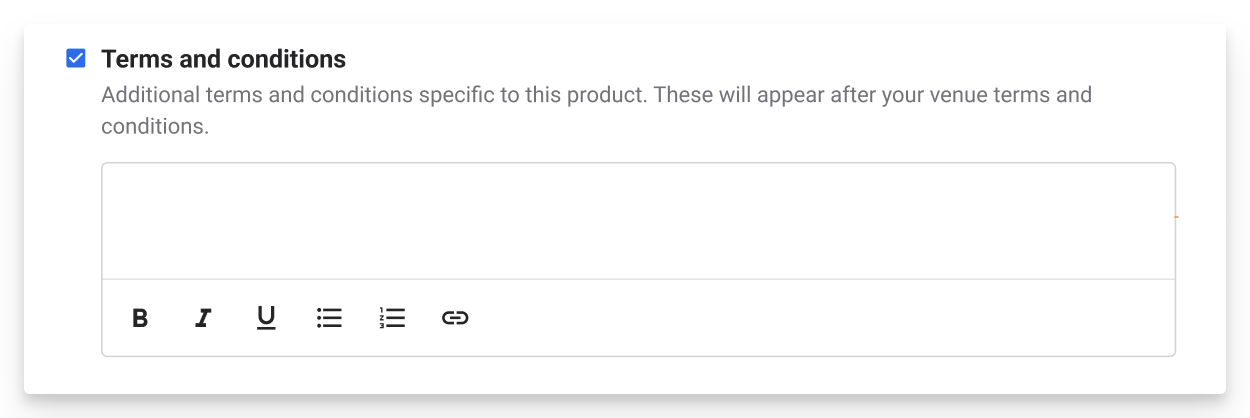Select the B button in the editor toolbar

(x=140, y=318)
